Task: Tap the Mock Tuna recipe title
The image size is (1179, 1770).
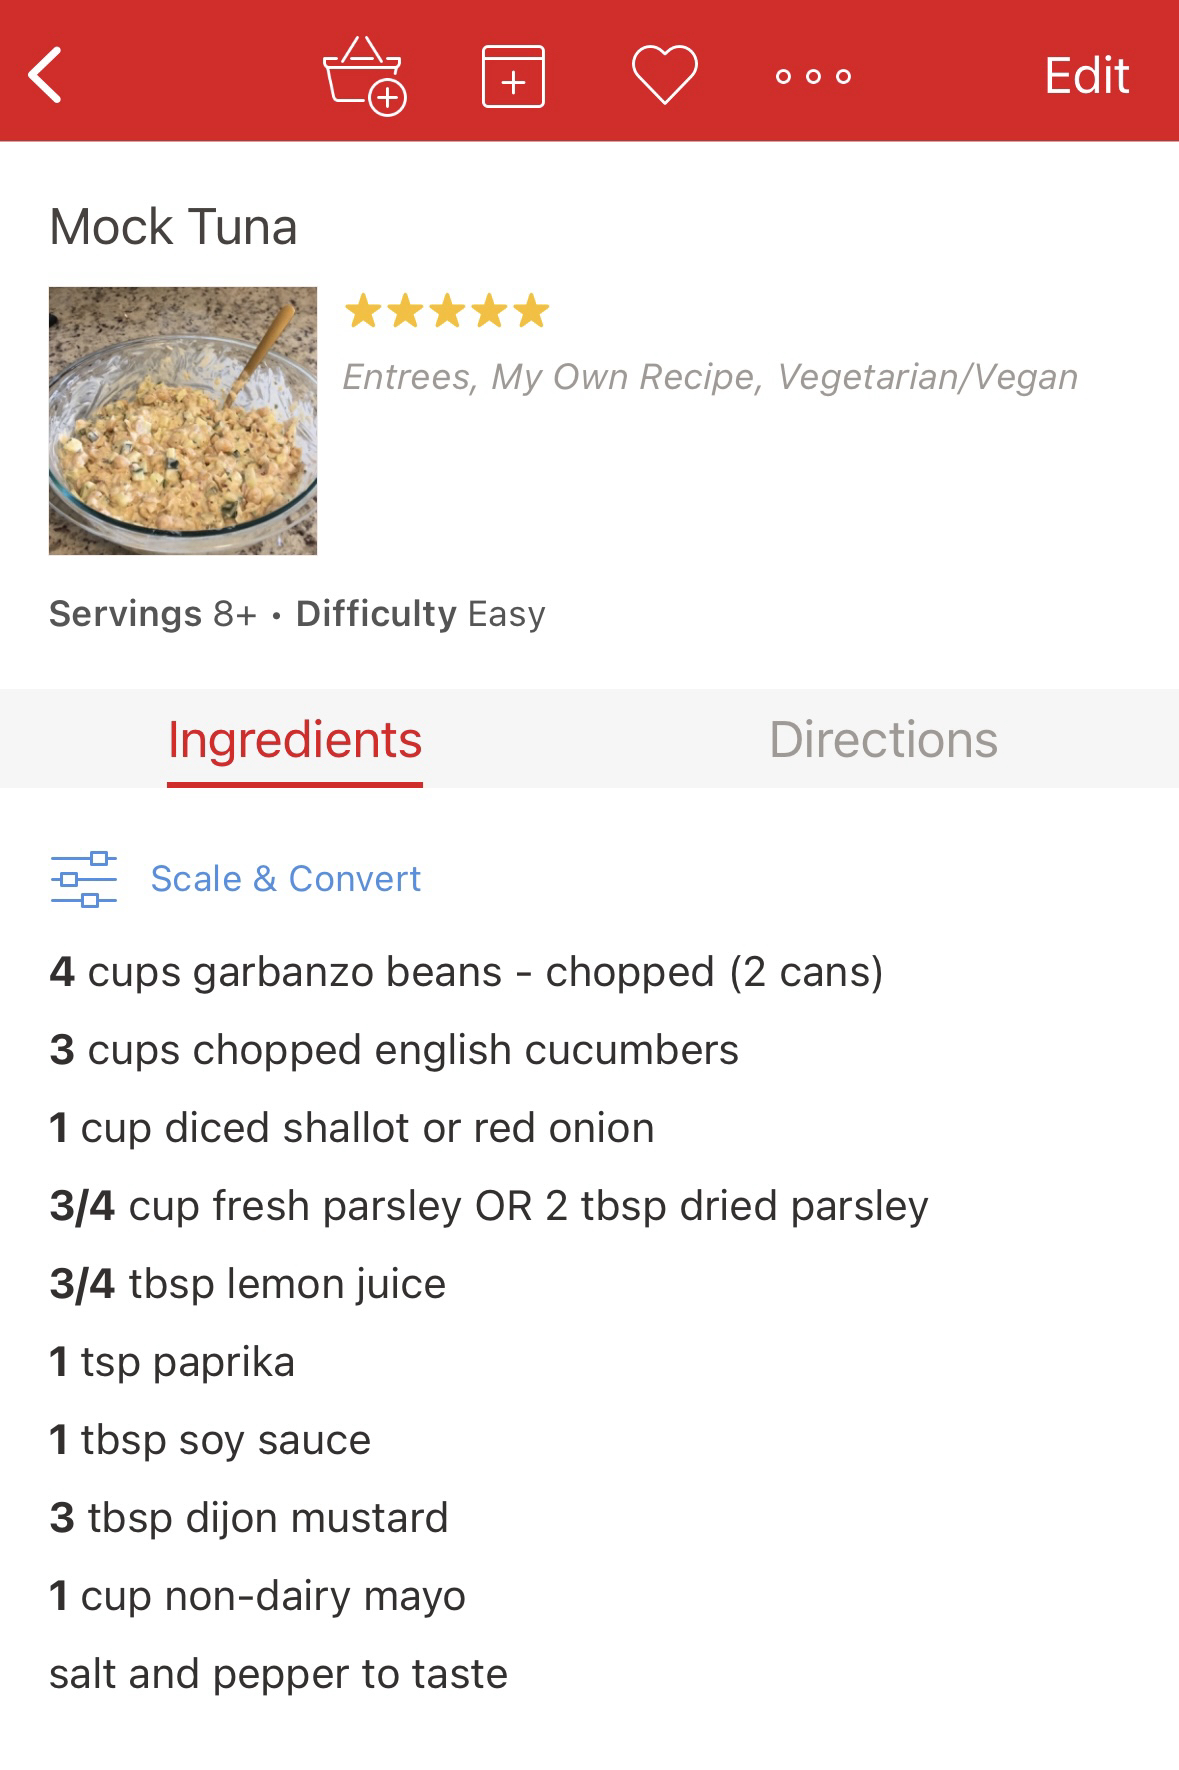Action: click(x=174, y=227)
